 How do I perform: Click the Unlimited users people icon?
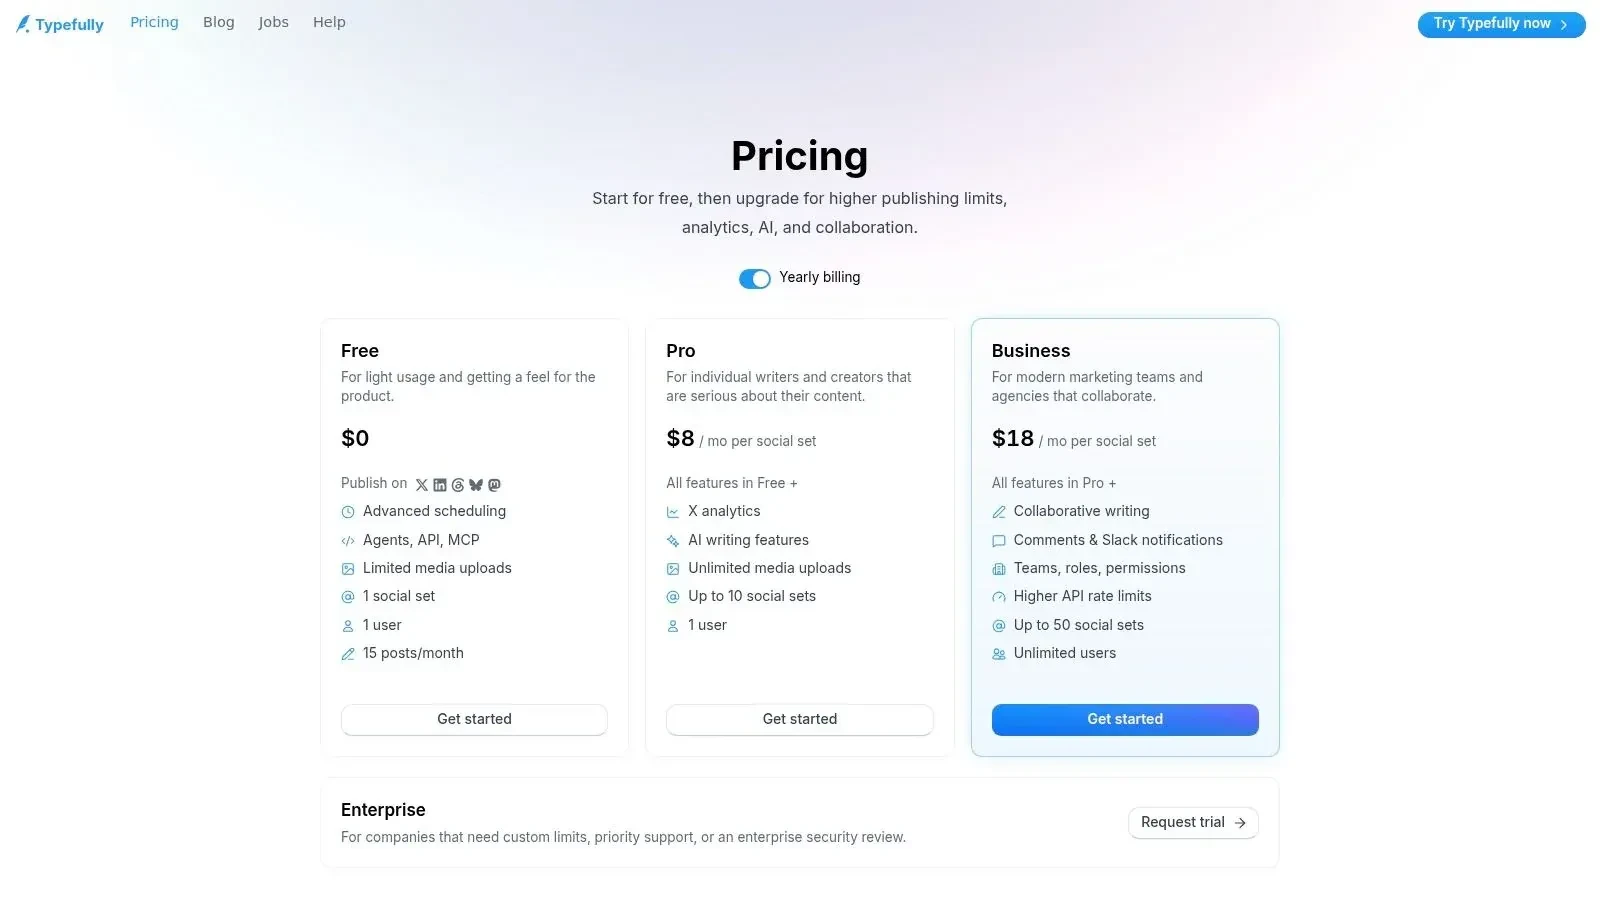pyautogui.click(x=998, y=654)
